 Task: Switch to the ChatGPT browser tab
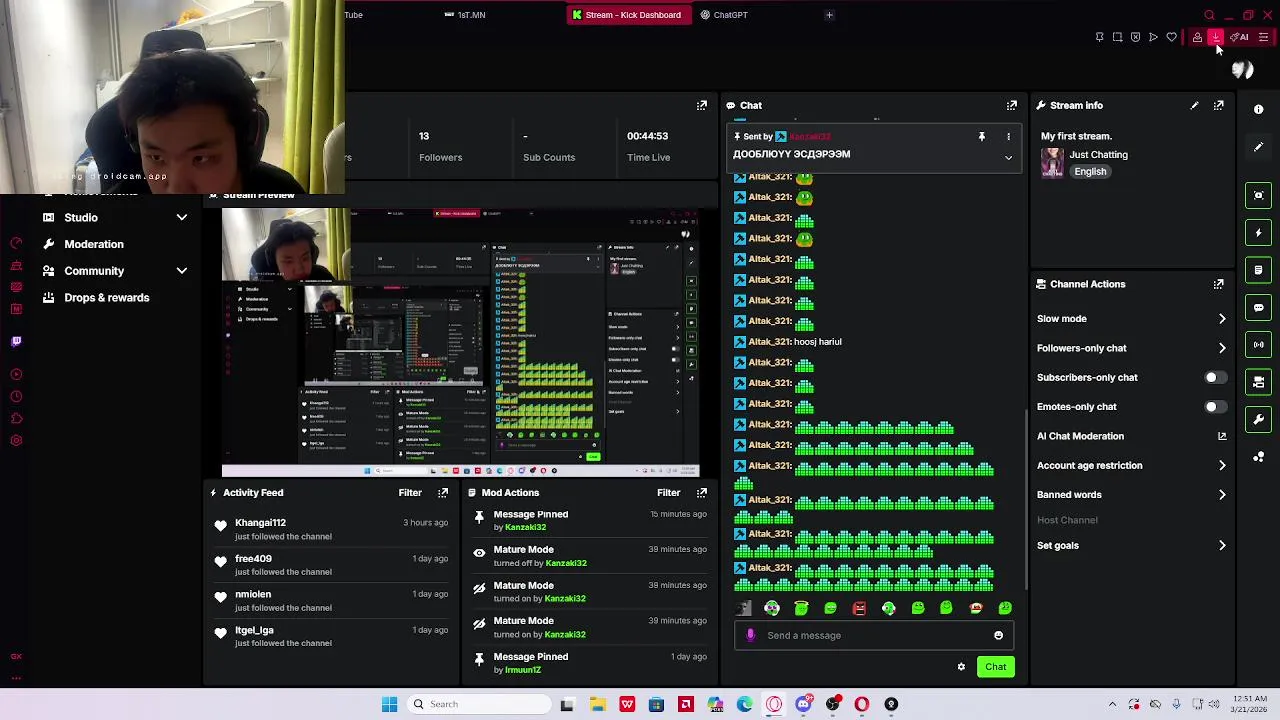click(x=724, y=15)
